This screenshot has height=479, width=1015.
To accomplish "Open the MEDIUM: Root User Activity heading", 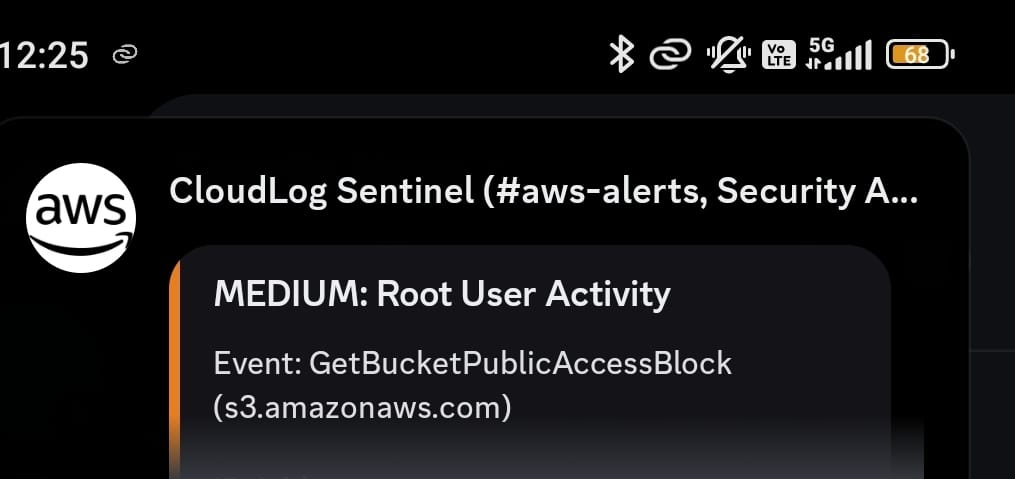I will point(442,294).
